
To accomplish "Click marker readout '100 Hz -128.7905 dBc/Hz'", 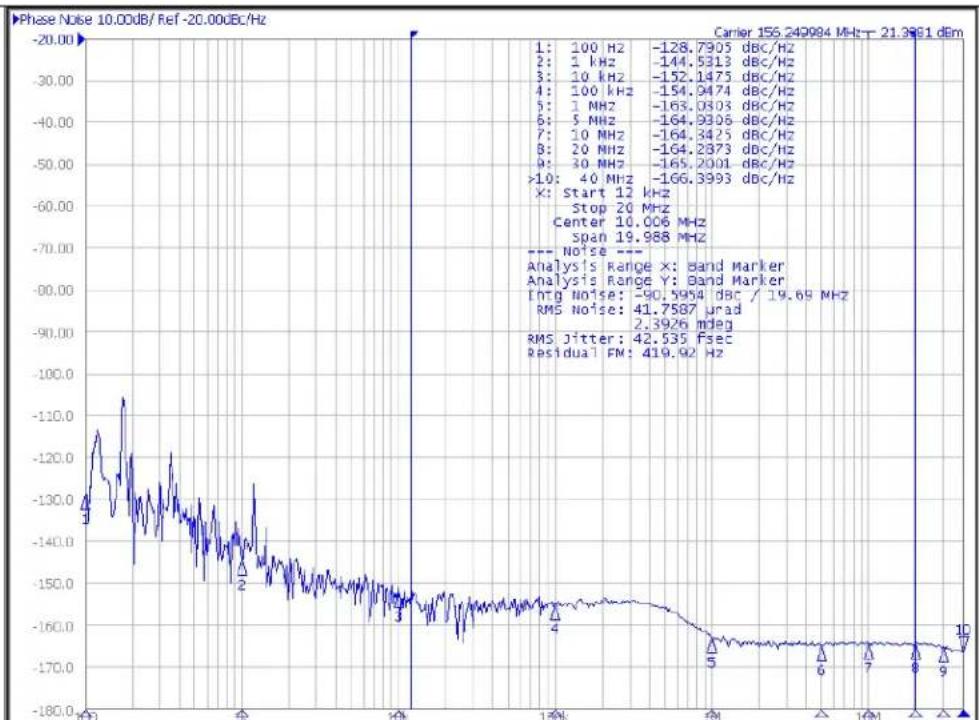I will 664,47.
